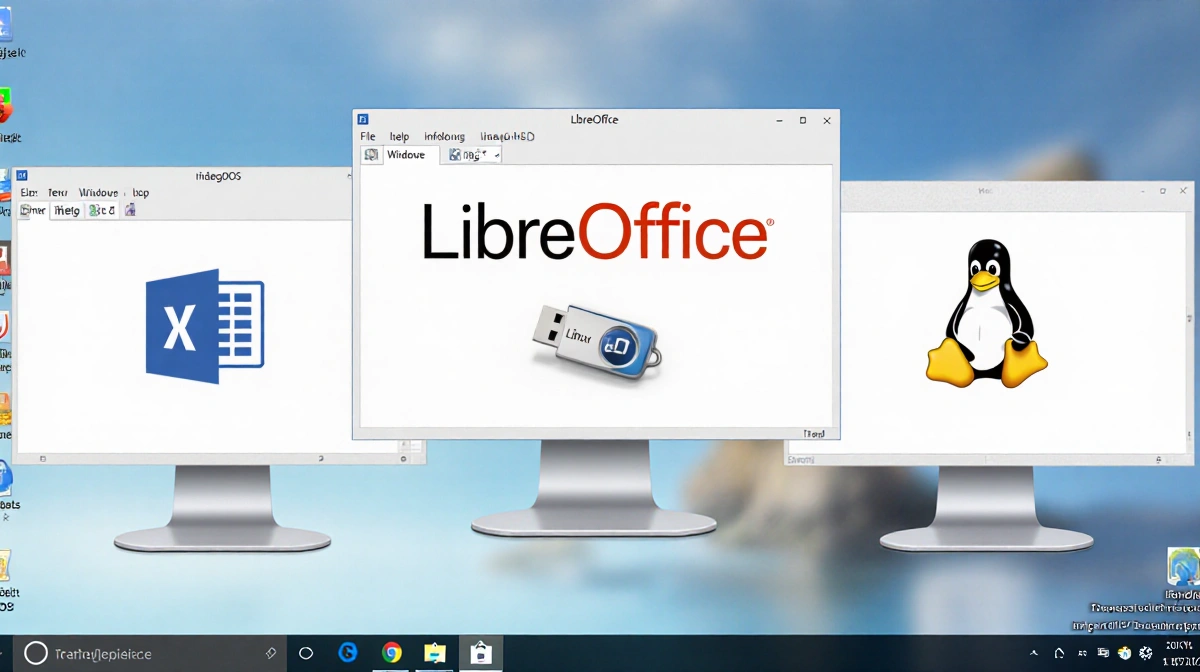Click the green toolbar icon in the IndegOOS window
This screenshot has width=1200, height=672.
94,210
